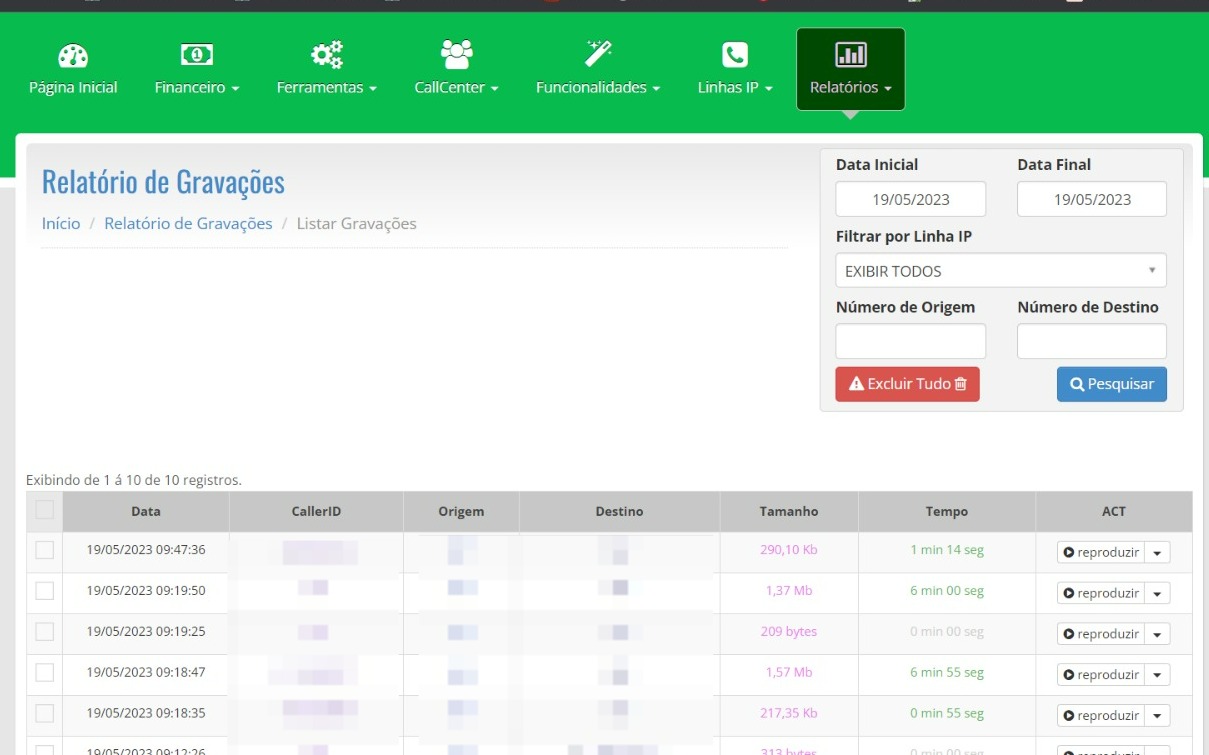Toggle the select-all checkbox in table header

tap(44, 510)
